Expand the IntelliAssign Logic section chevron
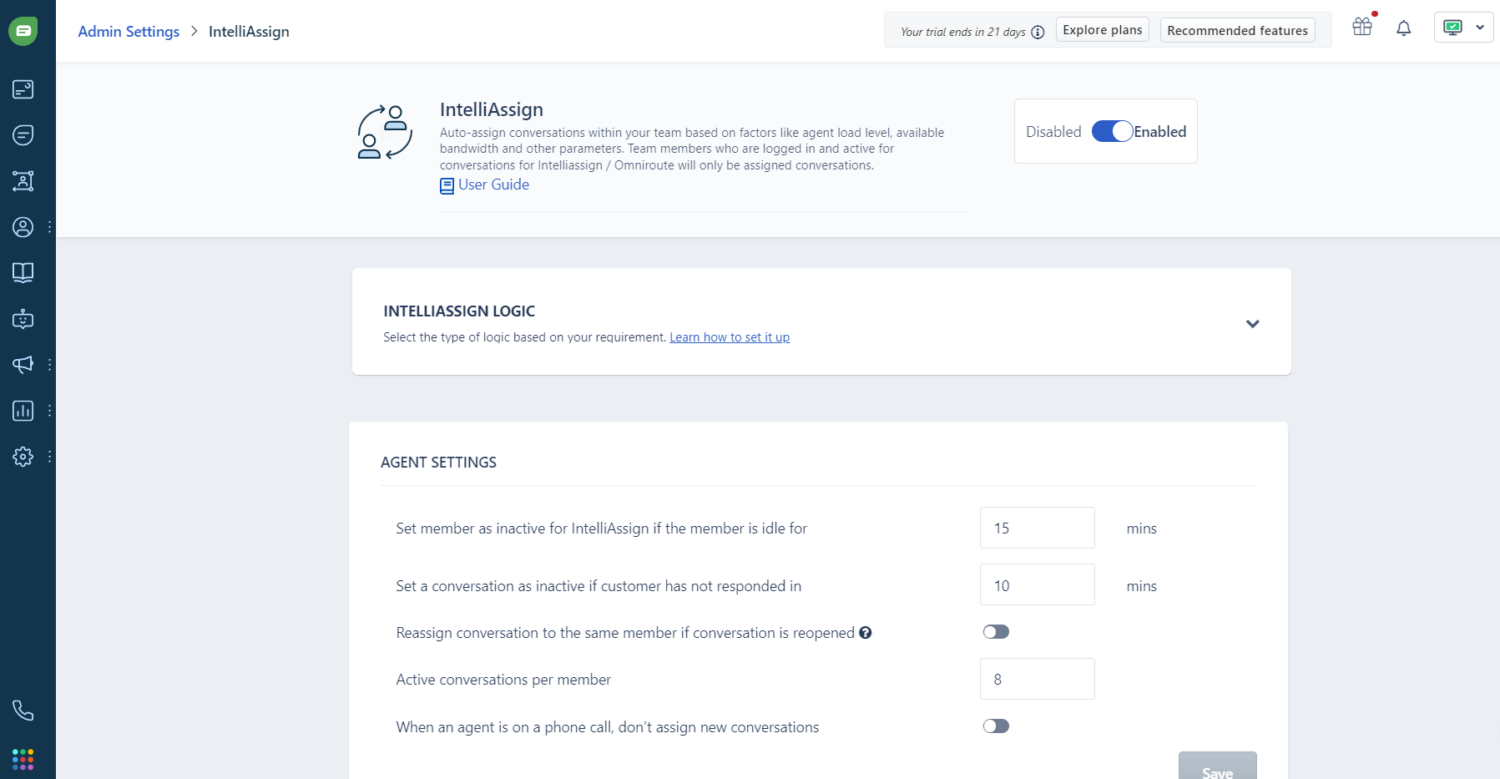1500x779 pixels. pos(1252,324)
